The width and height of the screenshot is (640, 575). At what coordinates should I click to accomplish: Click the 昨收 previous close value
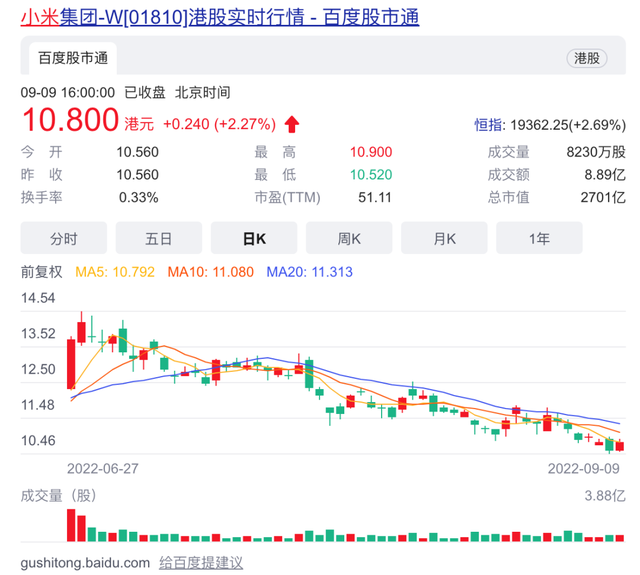pos(138,175)
